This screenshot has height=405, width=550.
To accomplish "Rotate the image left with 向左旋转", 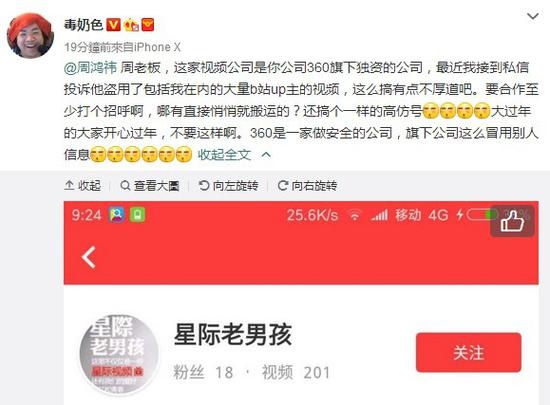I will click(x=228, y=185).
